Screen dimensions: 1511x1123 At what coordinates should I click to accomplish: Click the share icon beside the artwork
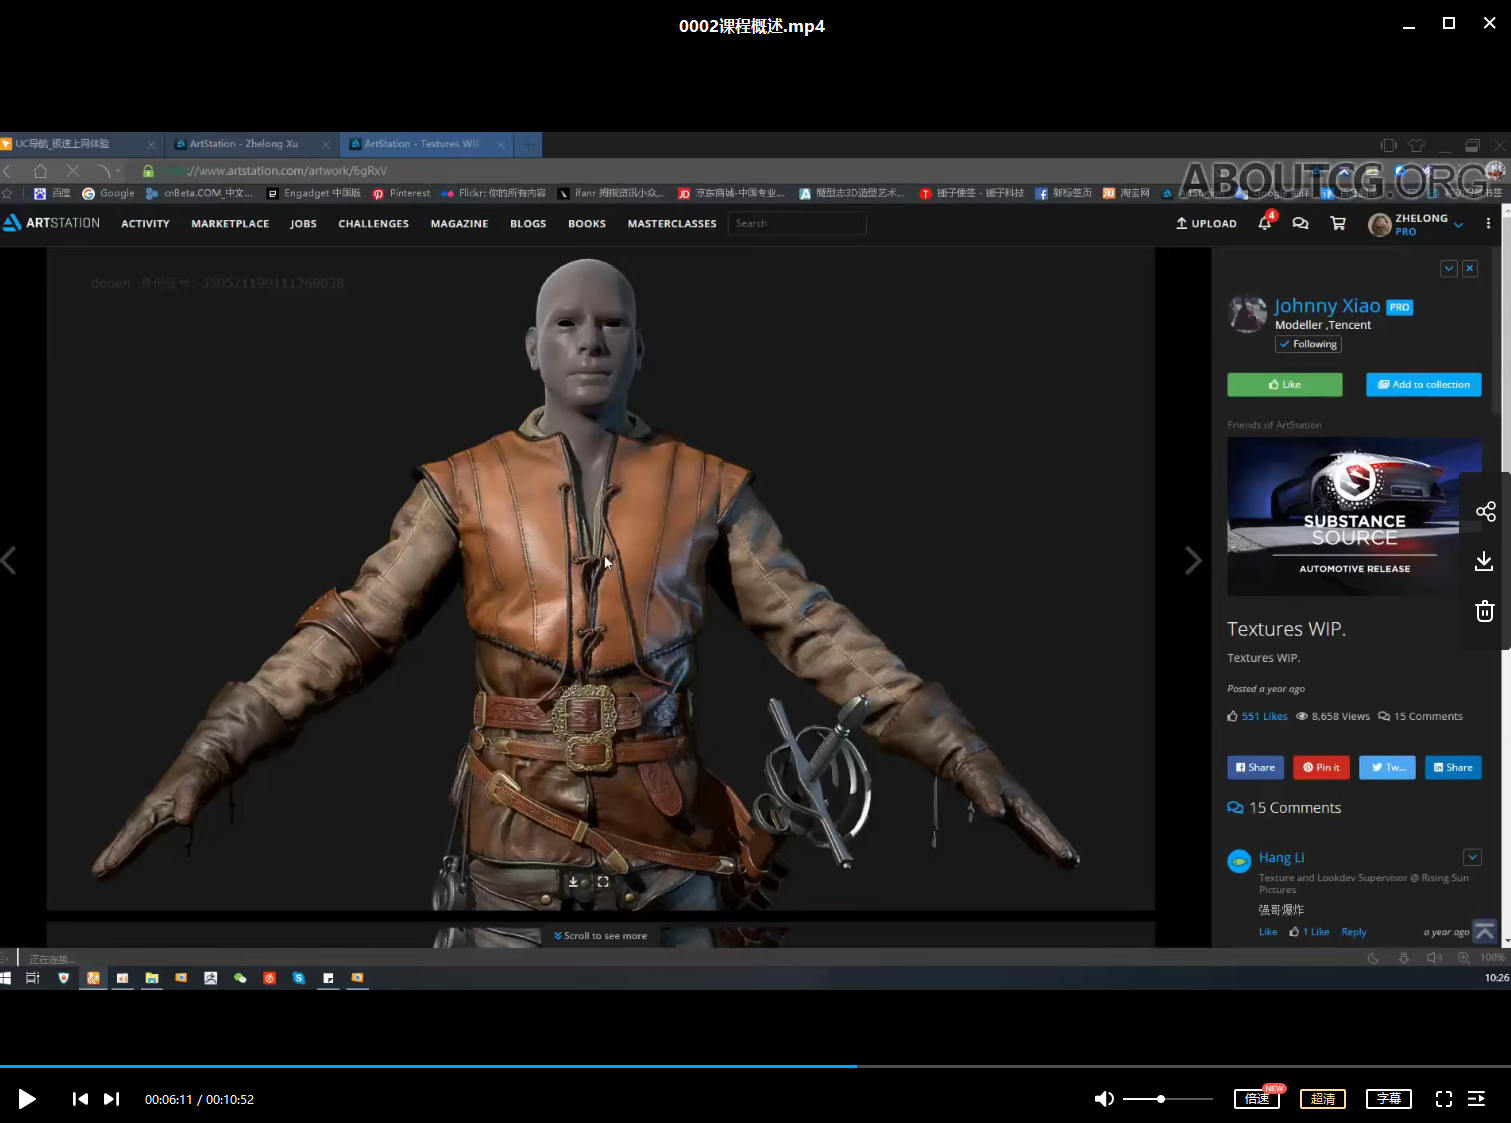pos(1486,511)
